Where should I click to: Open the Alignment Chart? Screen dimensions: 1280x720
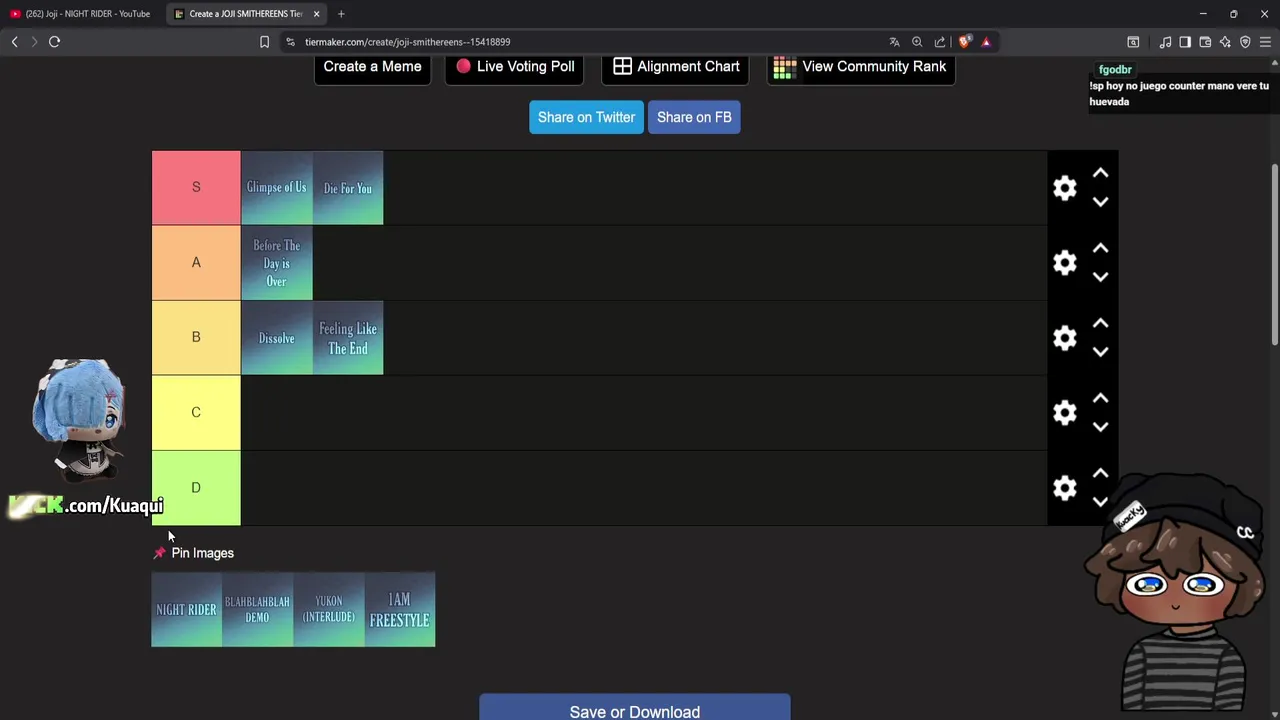pyautogui.click(x=675, y=67)
